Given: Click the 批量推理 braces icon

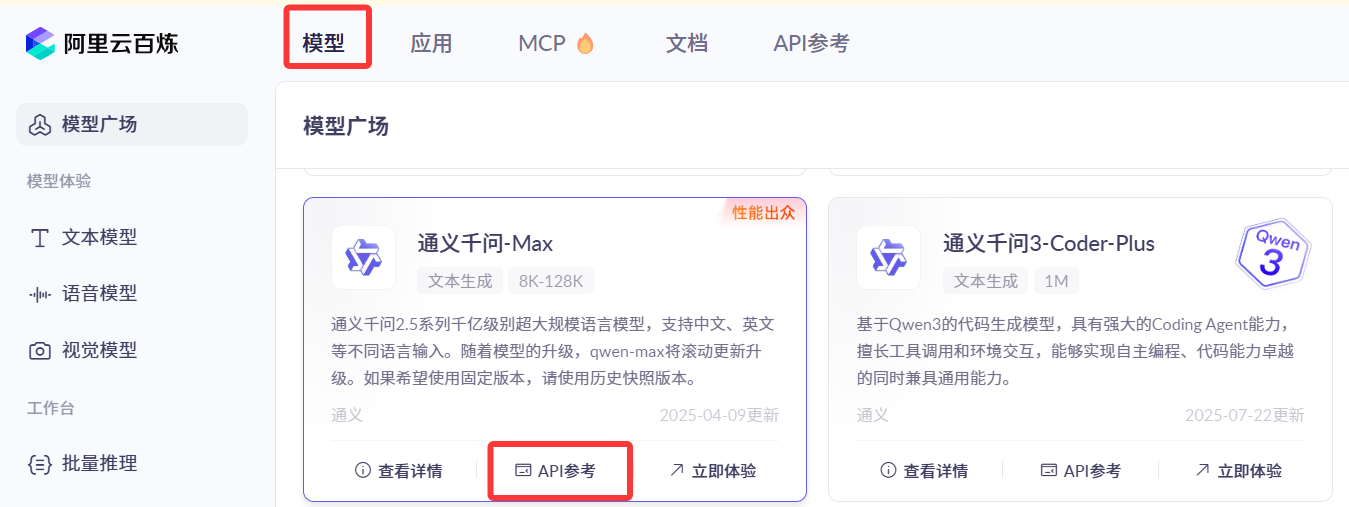Looking at the screenshot, I should tap(40, 464).
